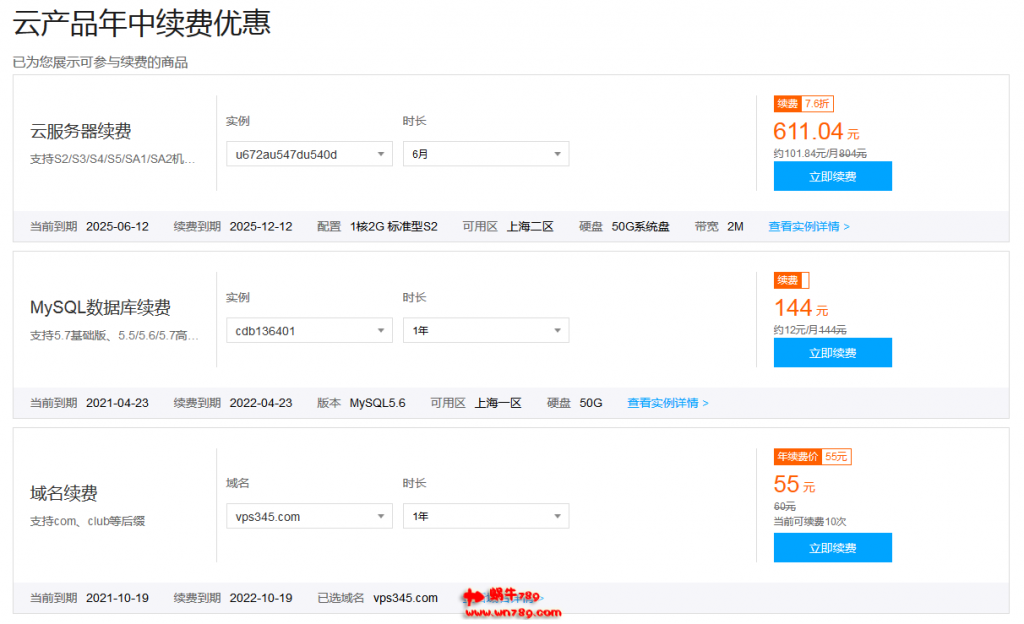Click the 云产品年中续费优惠 page heading
This screenshot has width=1024, height=624.
(142, 23)
